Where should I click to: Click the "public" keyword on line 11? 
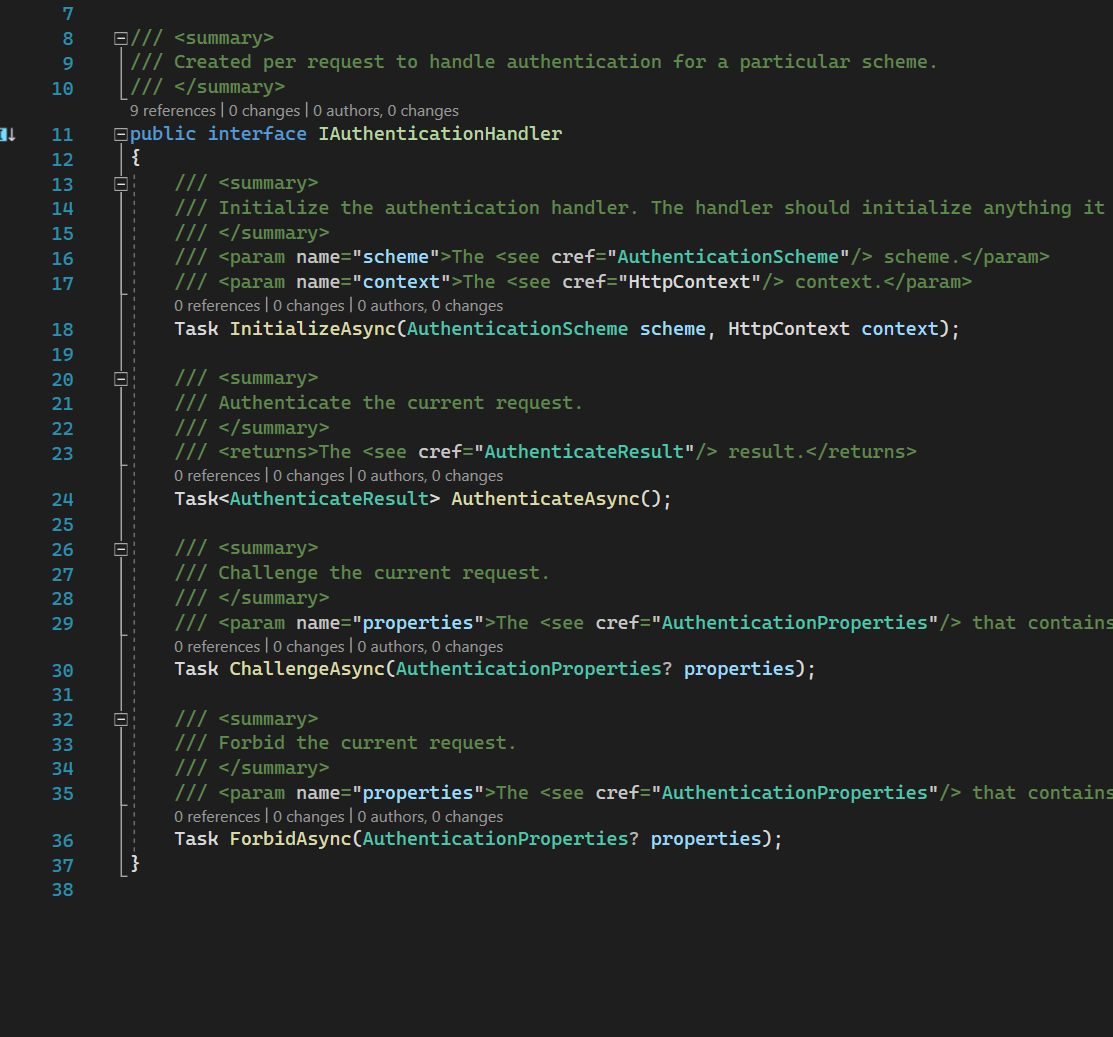[163, 134]
